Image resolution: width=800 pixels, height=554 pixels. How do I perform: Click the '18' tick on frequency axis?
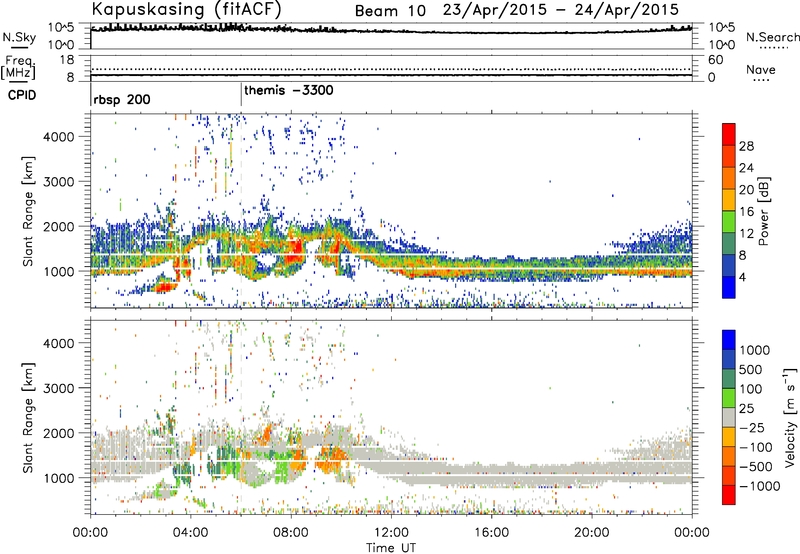pos(67,60)
